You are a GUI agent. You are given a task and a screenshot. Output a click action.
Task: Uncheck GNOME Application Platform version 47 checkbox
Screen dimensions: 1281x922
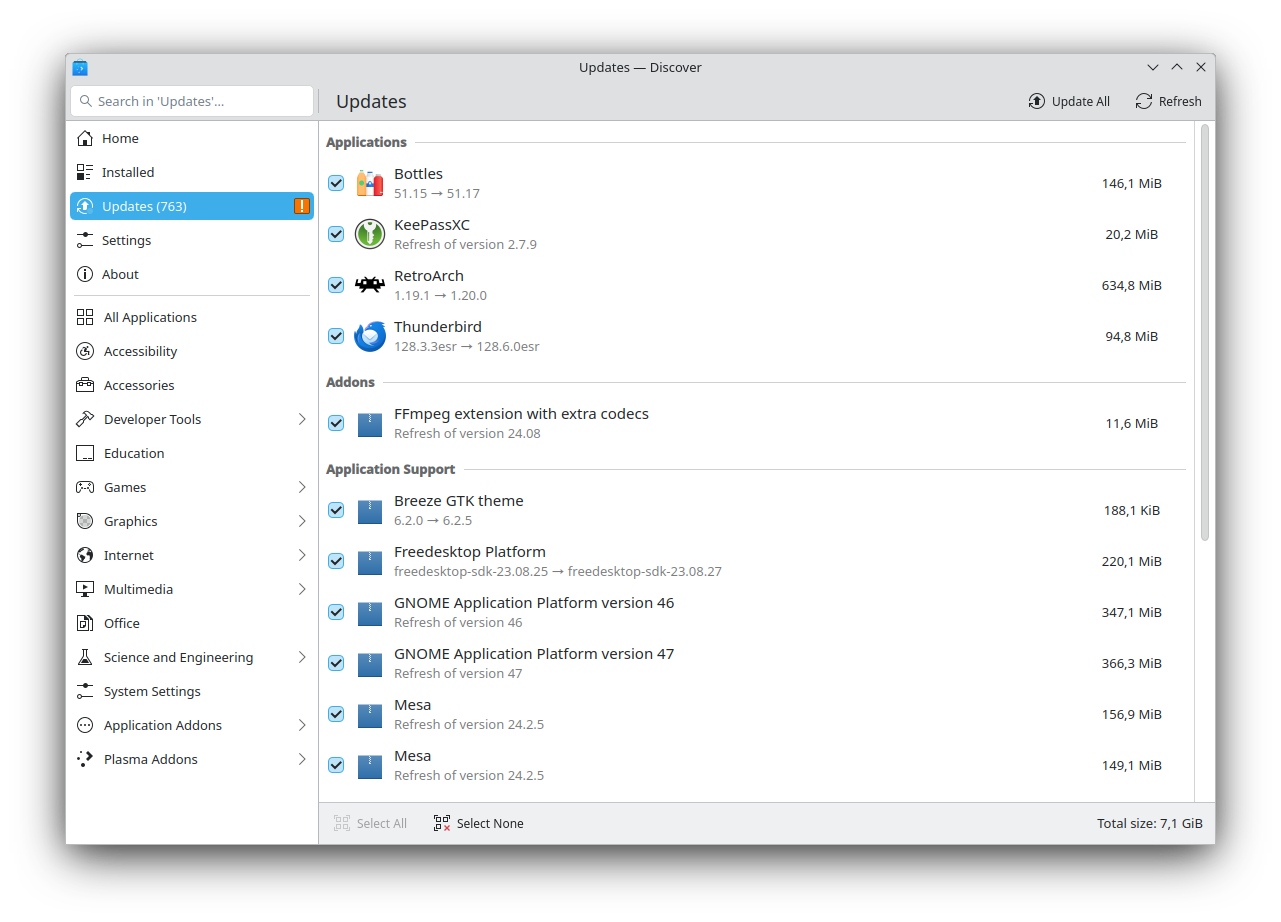point(336,663)
